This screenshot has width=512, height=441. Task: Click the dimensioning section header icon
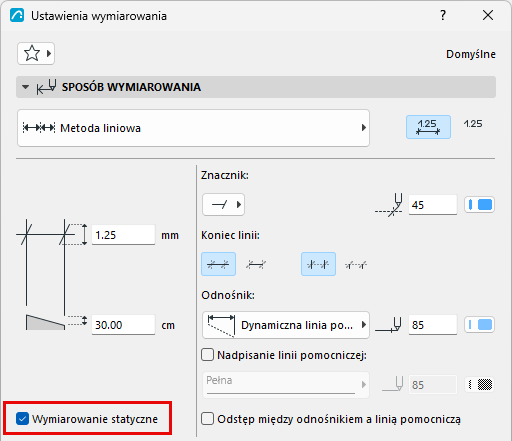pos(47,87)
